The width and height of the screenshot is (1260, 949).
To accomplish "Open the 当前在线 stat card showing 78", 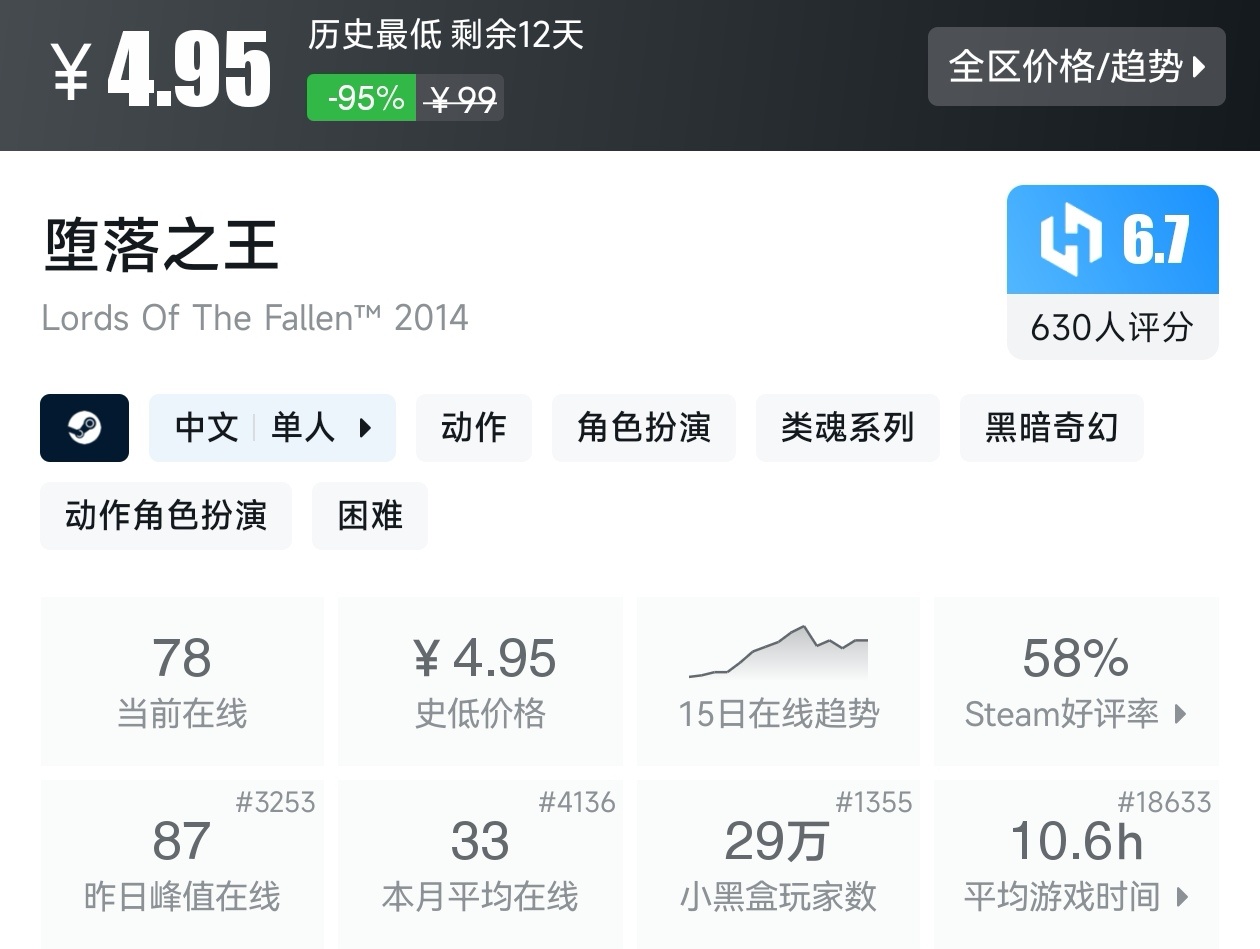I will click(182, 681).
